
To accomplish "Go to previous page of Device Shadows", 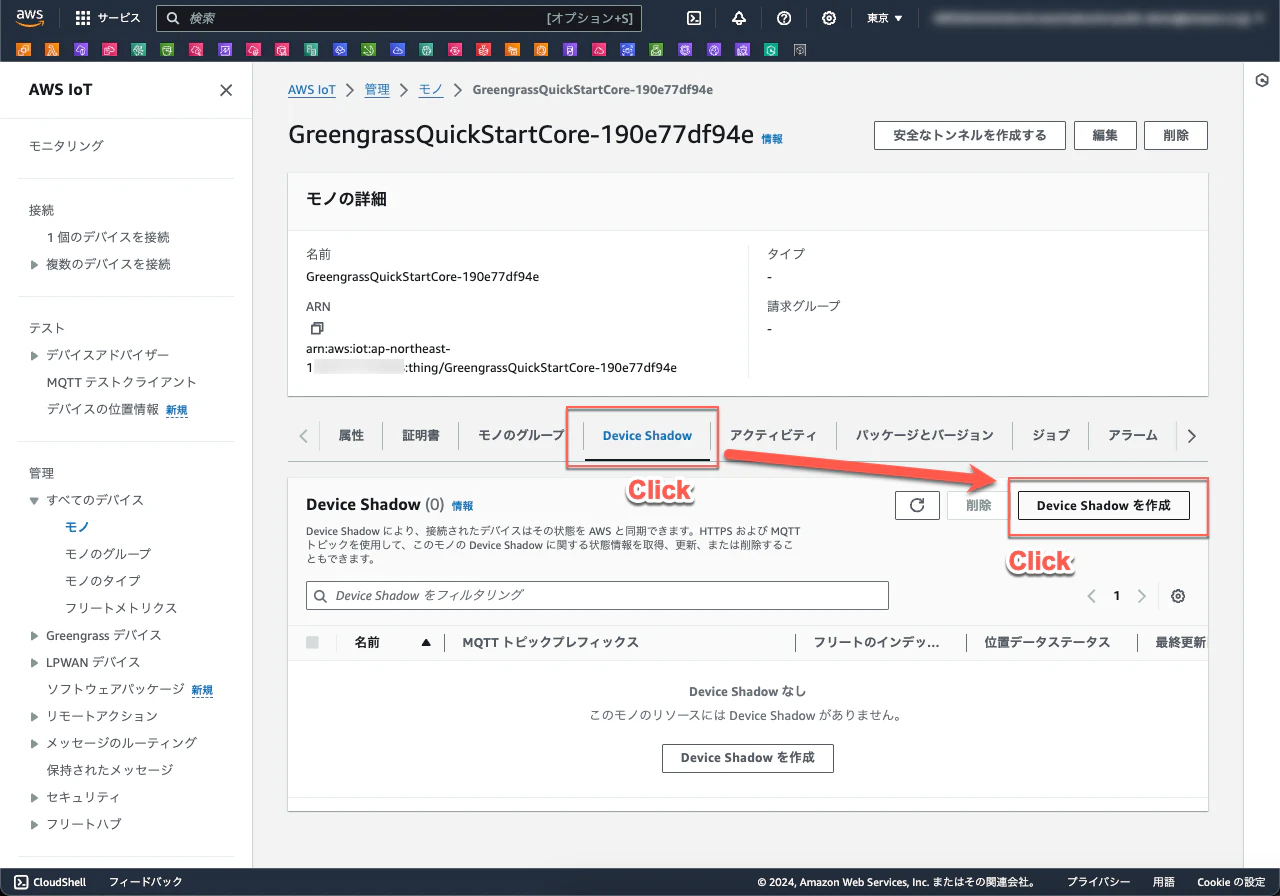I will [1092, 596].
